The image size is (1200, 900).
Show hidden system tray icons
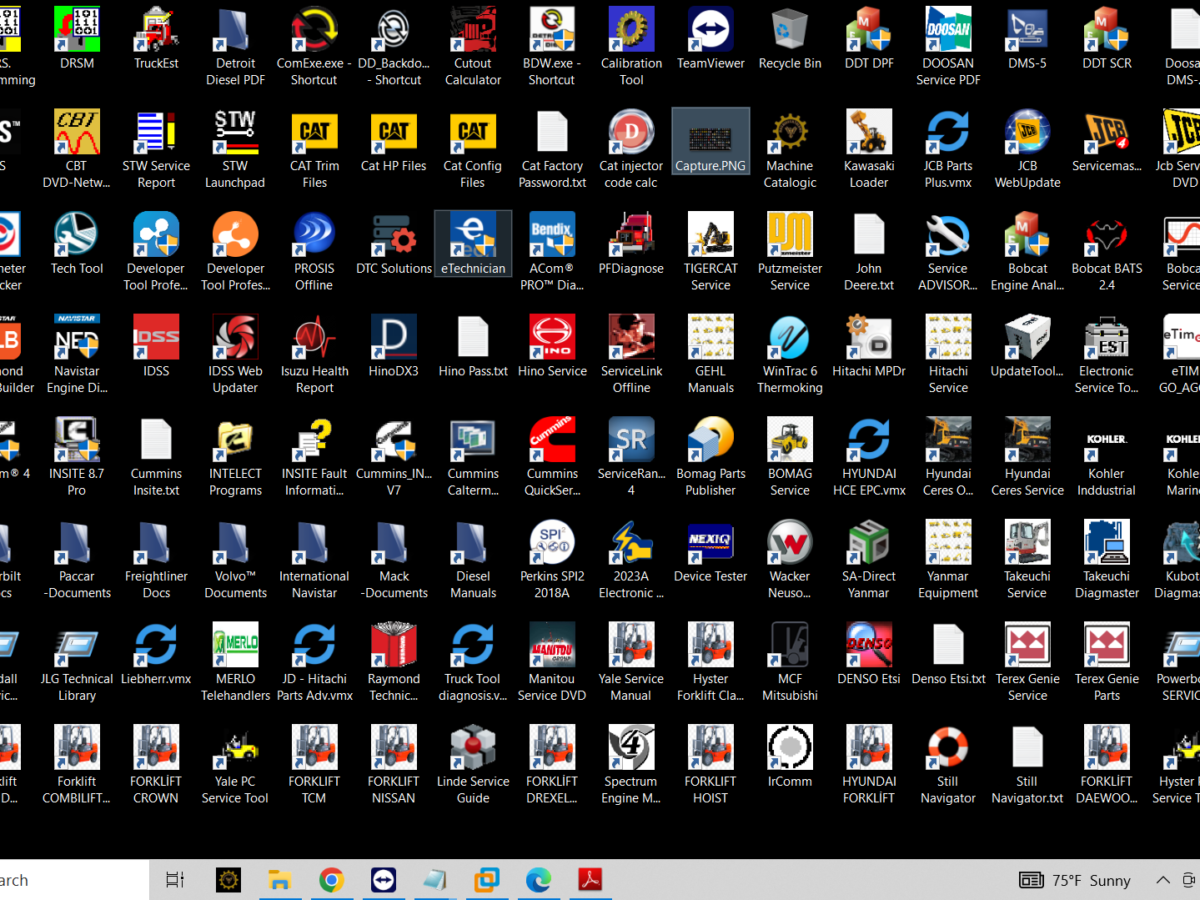click(x=1163, y=880)
